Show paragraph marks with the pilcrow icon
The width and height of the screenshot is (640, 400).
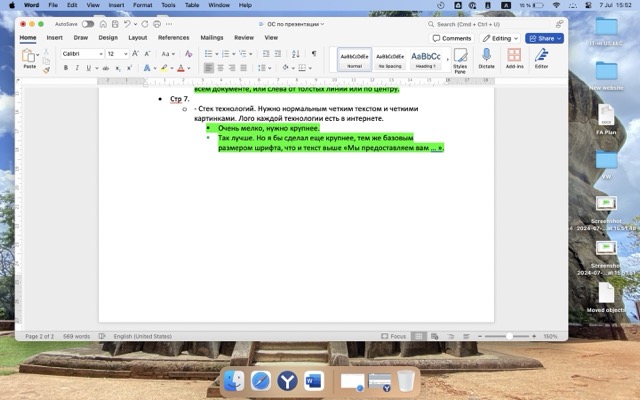(313, 53)
